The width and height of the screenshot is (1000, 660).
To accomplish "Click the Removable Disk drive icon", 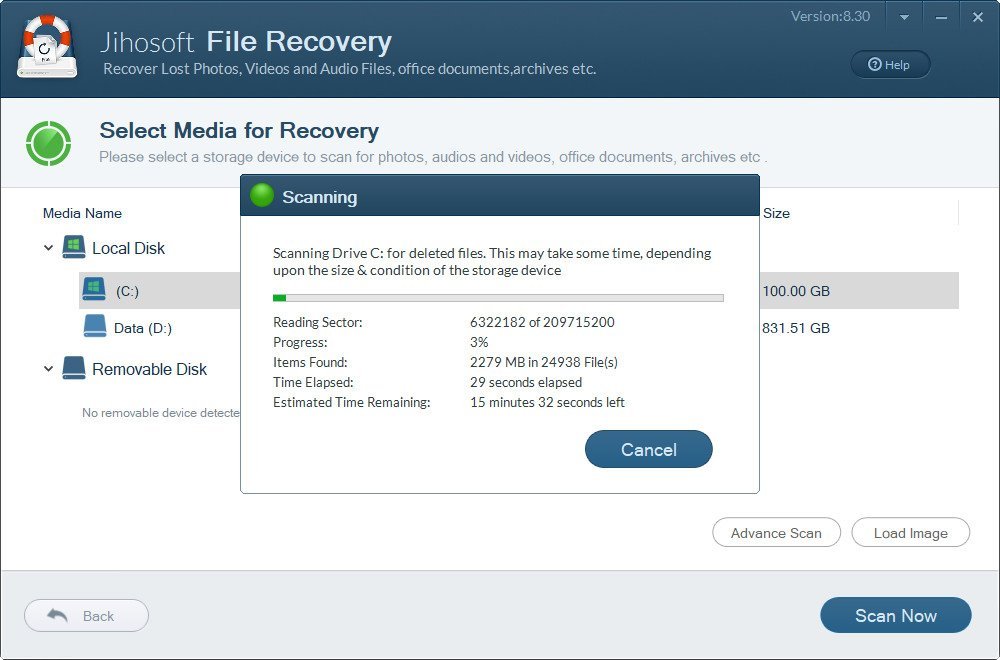I will (74, 368).
